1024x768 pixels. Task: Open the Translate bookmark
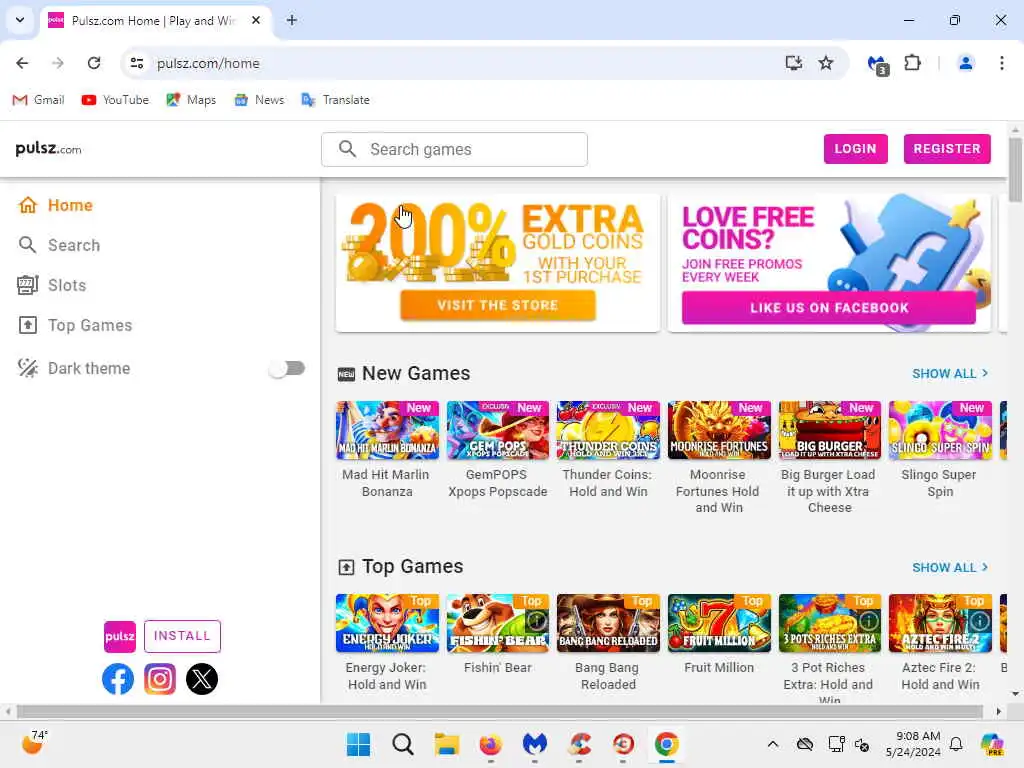pyautogui.click(x=335, y=100)
